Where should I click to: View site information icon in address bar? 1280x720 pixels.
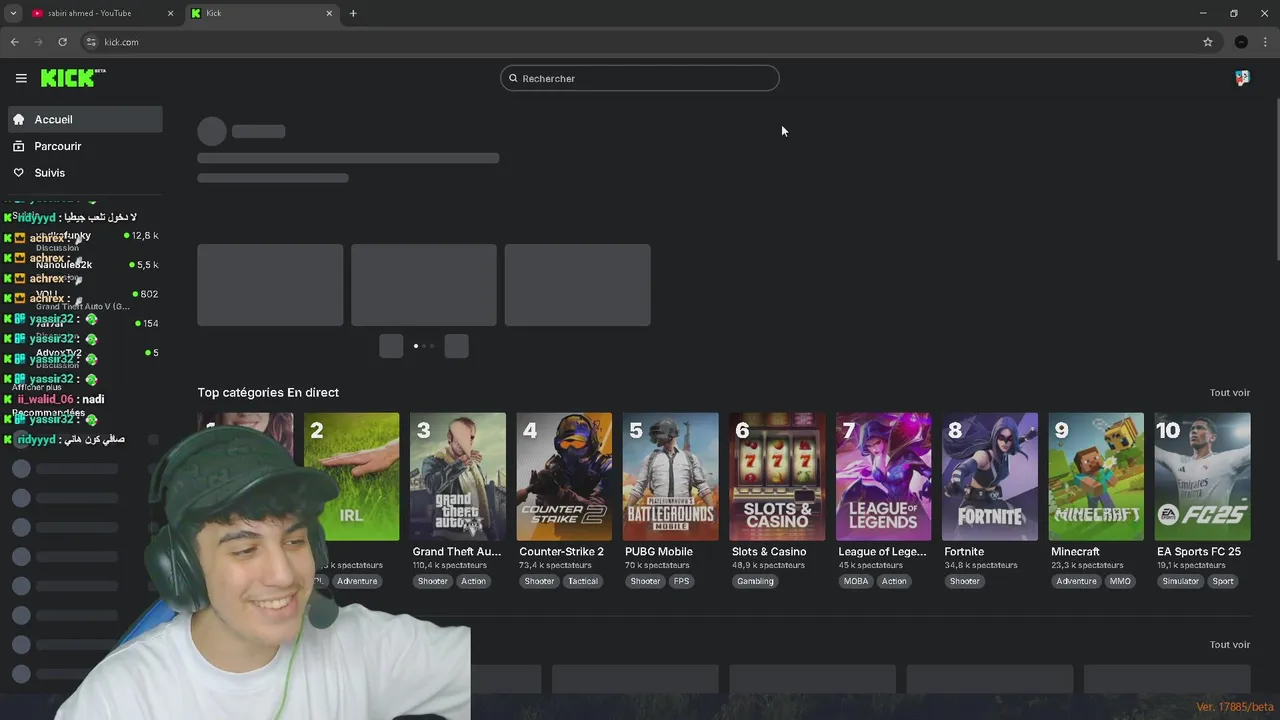[x=91, y=42]
